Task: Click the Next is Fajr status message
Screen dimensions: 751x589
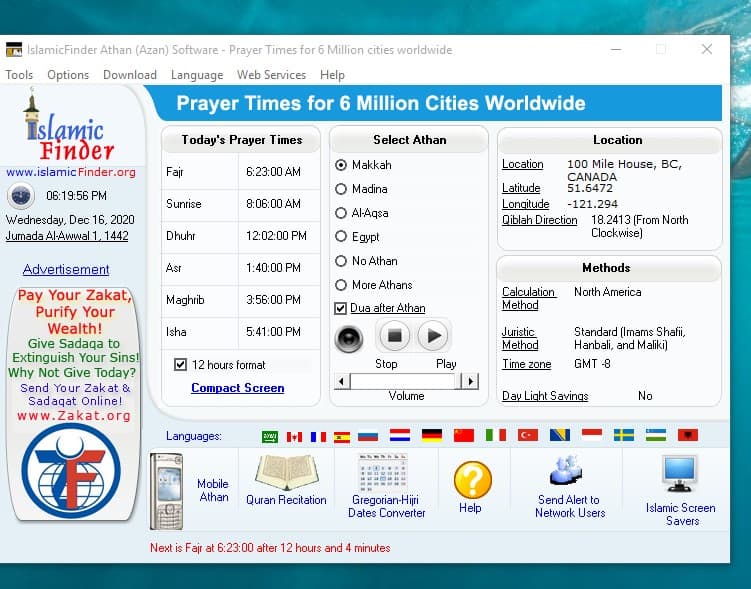Action: (x=270, y=548)
